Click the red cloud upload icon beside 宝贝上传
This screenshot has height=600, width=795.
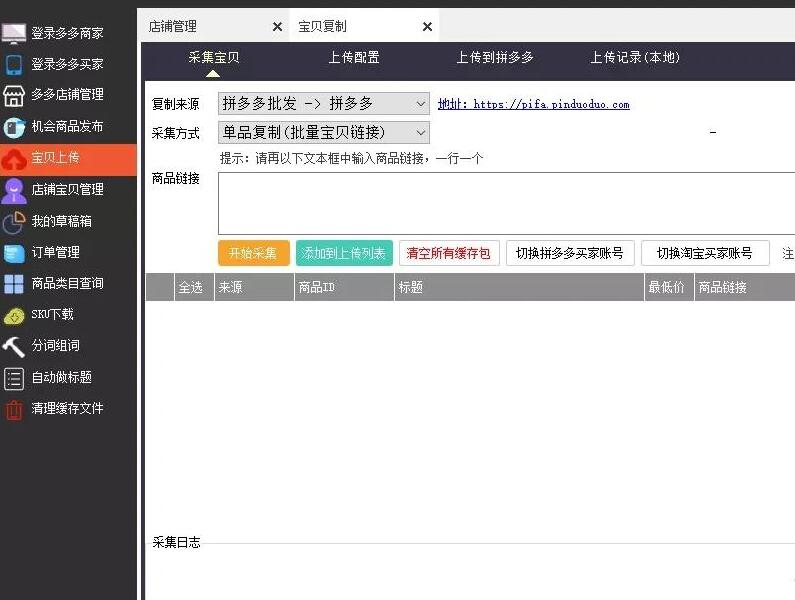[x=14, y=159]
